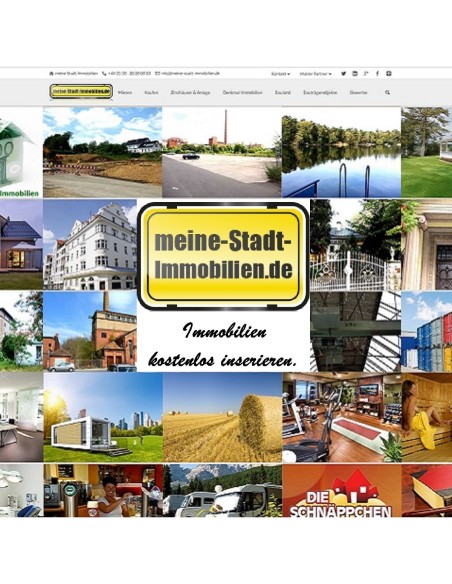This screenshot has width=452, height=584.
Task: Open the Mieten menu
Action: pyautogui.click(x=125, y=92)
